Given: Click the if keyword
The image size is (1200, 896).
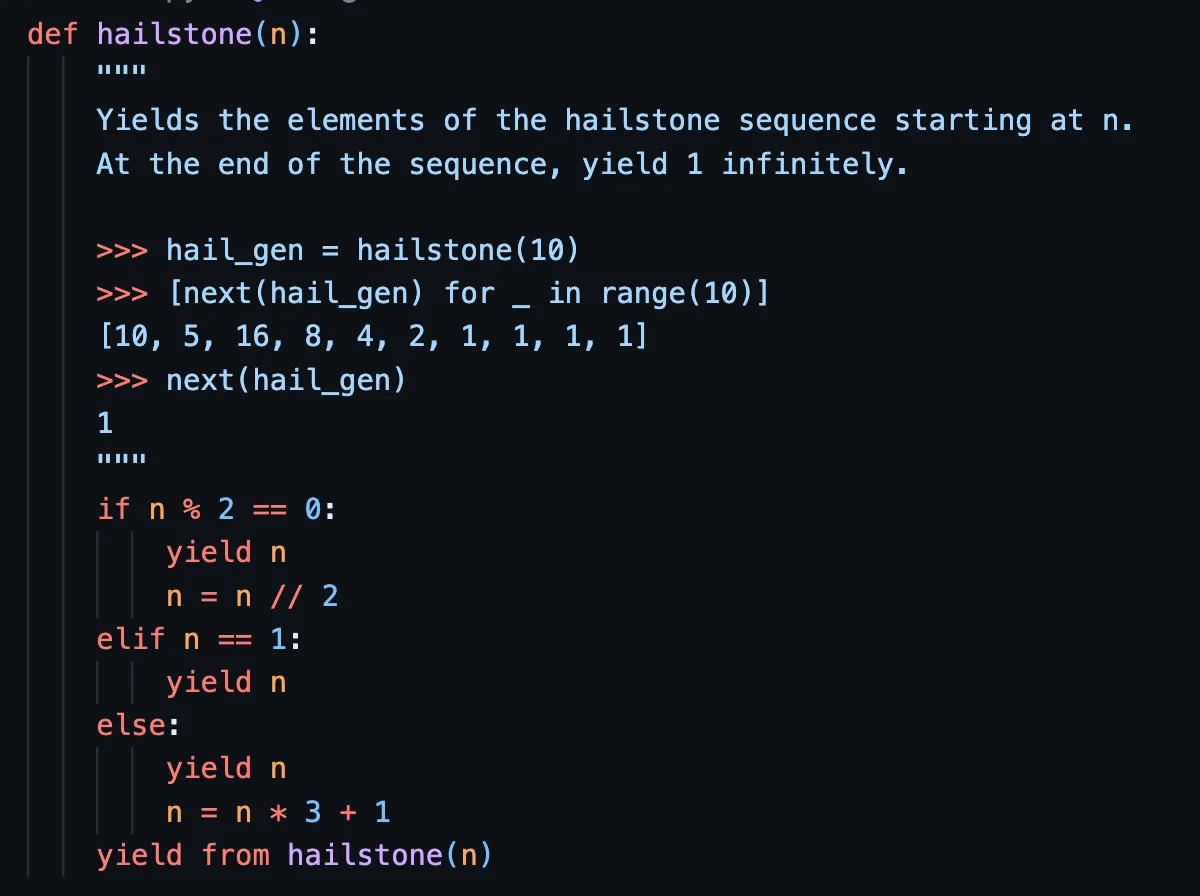Looking at the screenshot, I should coord(113,509).
